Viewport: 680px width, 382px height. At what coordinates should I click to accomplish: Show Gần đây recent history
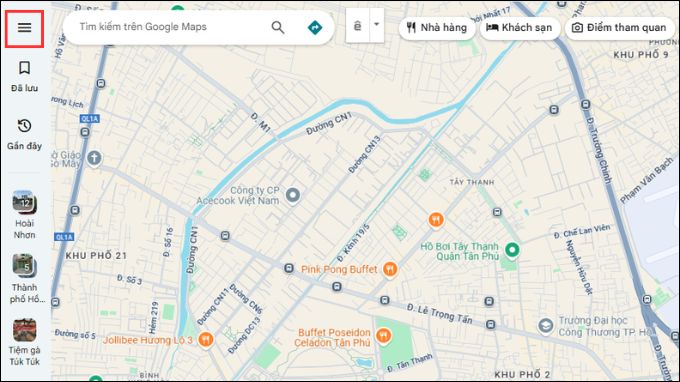tap(24, 134)
